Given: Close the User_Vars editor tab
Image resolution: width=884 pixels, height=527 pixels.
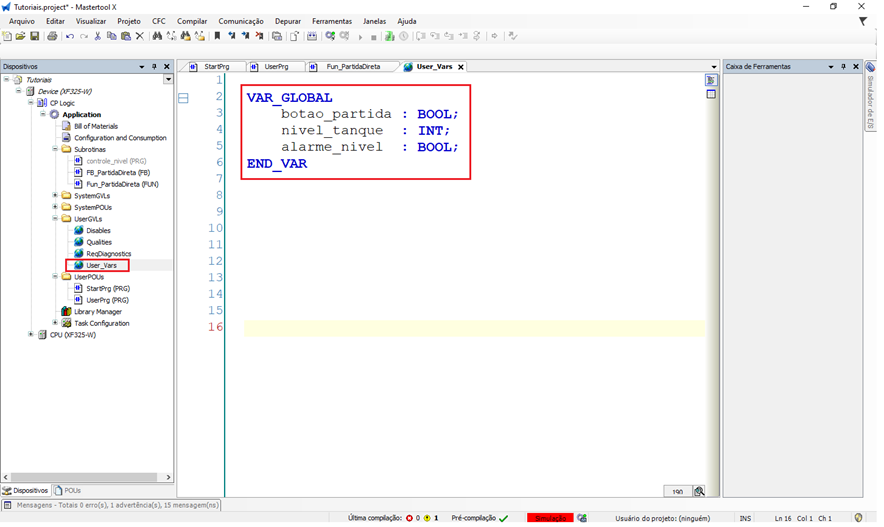Looking at the screenshot, I should [461, 67].
